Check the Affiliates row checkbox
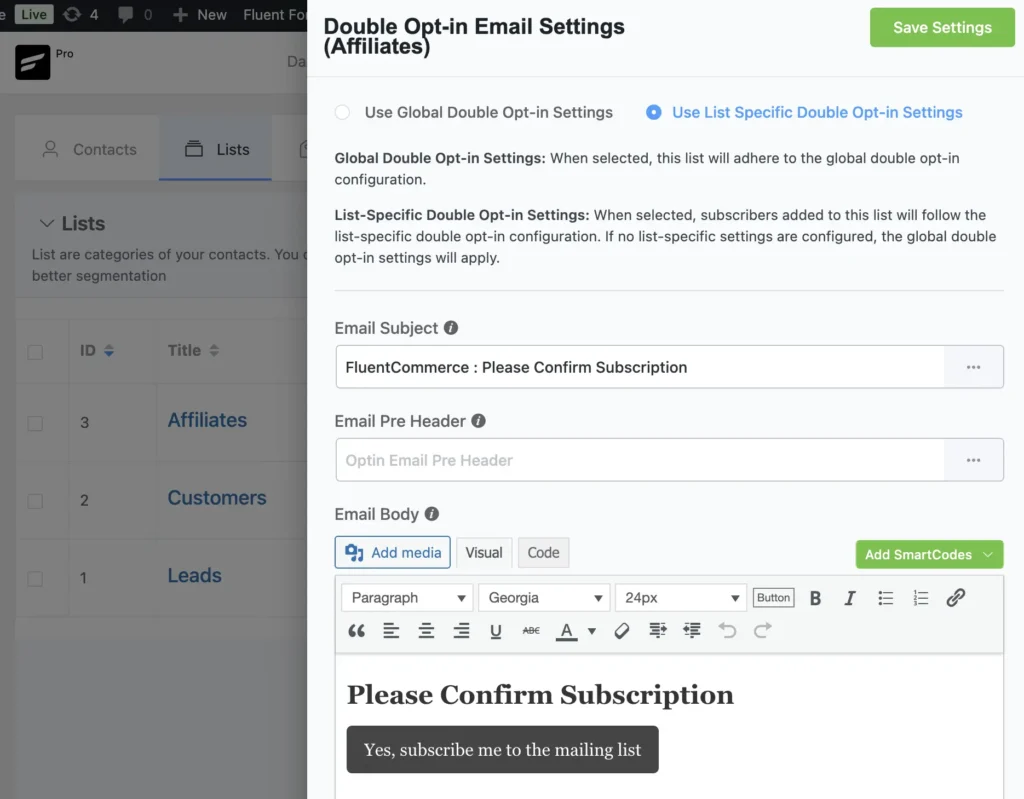This screenshot has width=1024, height=799. [35, 423]
